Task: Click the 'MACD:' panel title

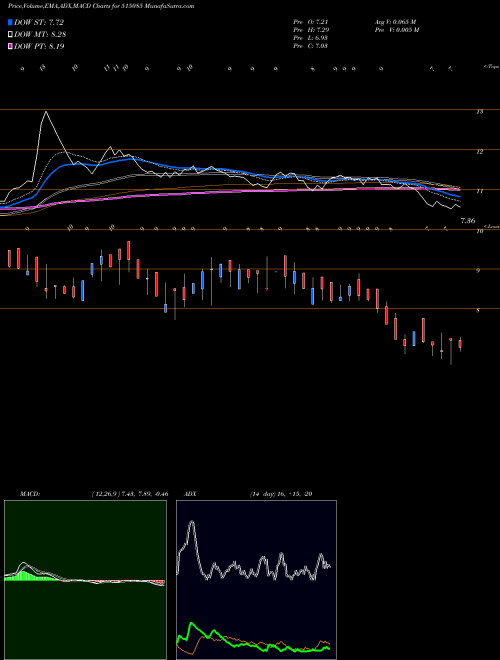Action: [x=30, y=494]
